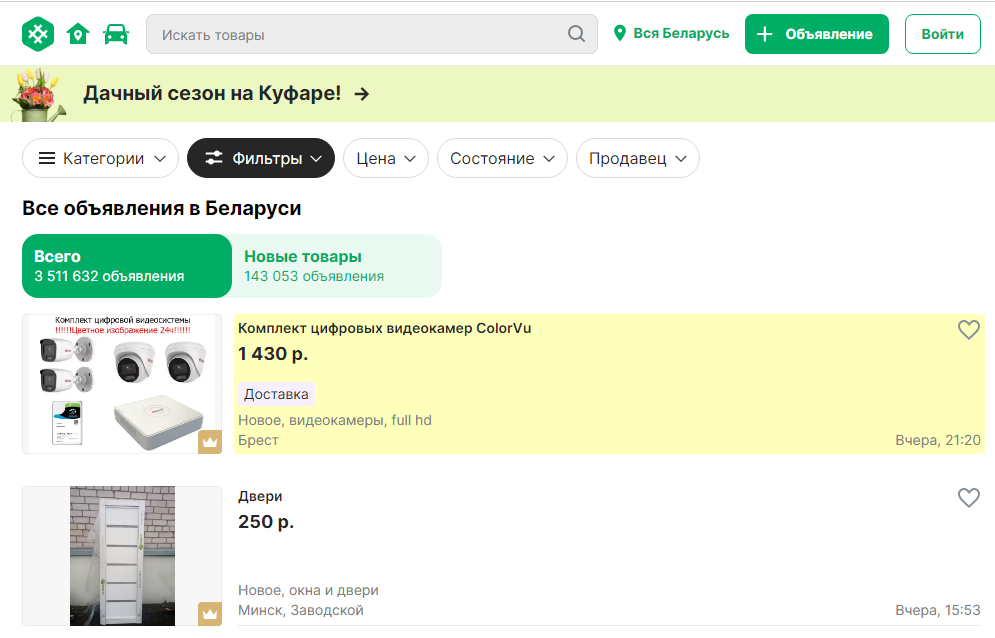
Task: Click Все объявления в Беларуси heading
Action: click(x=162, y=208)
